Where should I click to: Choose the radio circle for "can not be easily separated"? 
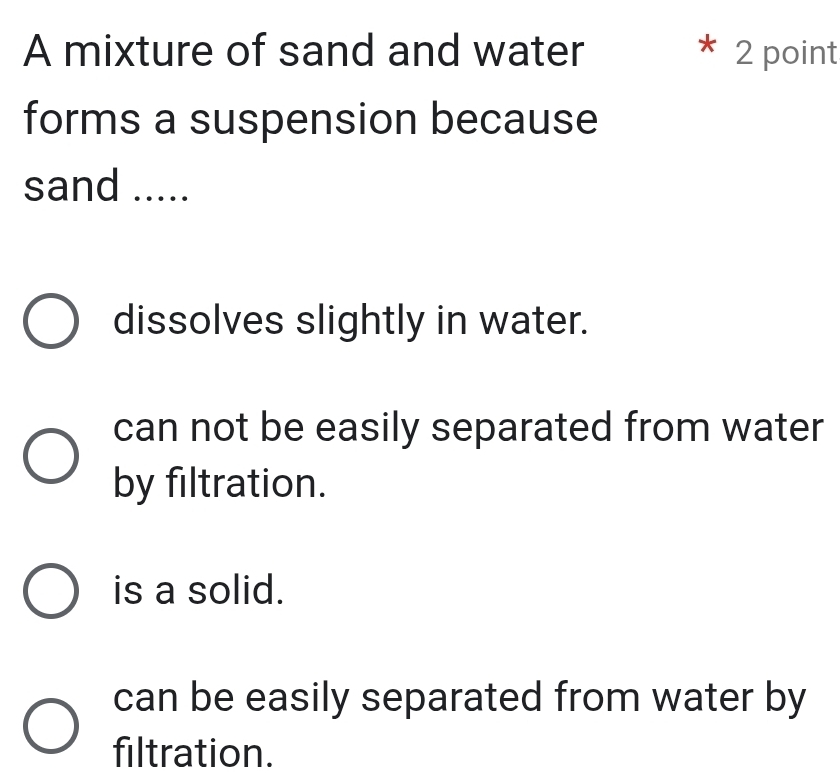51,456
